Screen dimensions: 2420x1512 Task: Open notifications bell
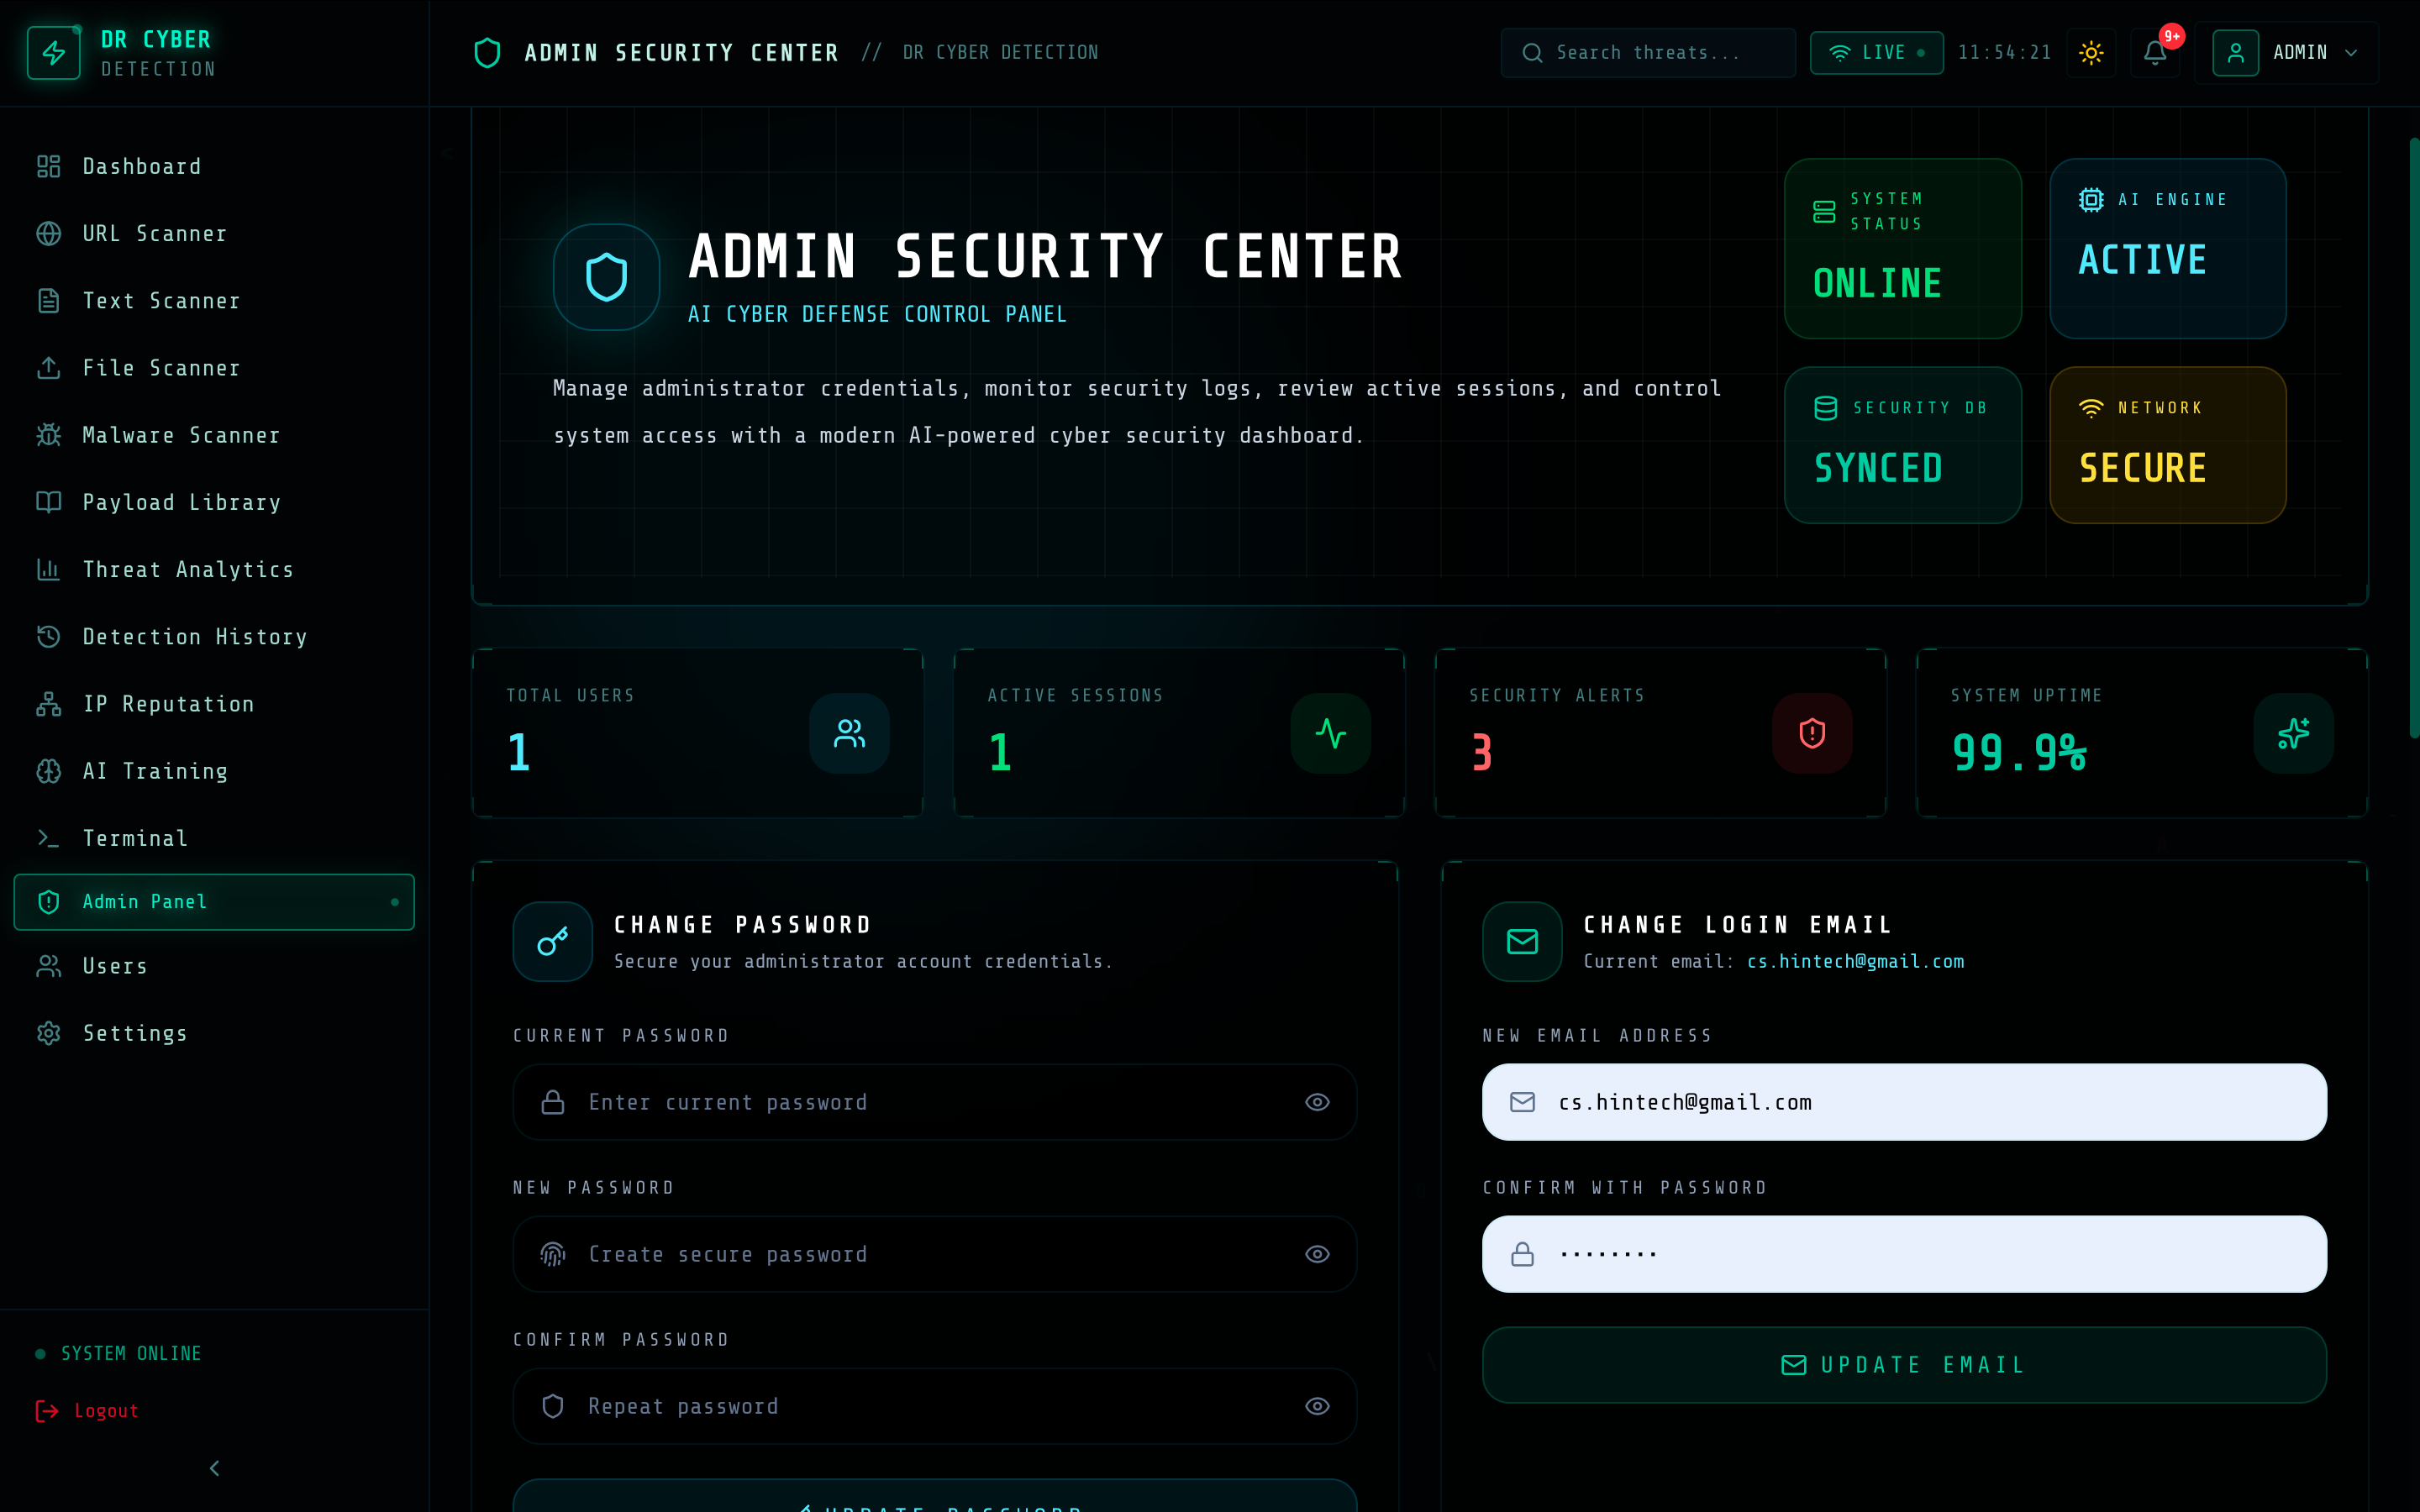click(x=2155, y=53)
